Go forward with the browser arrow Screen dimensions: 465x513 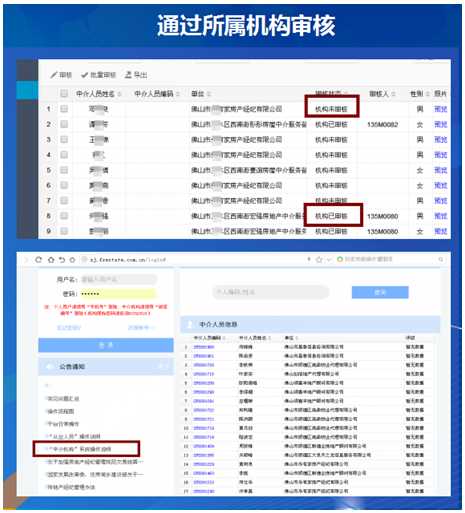coord(27,260)
